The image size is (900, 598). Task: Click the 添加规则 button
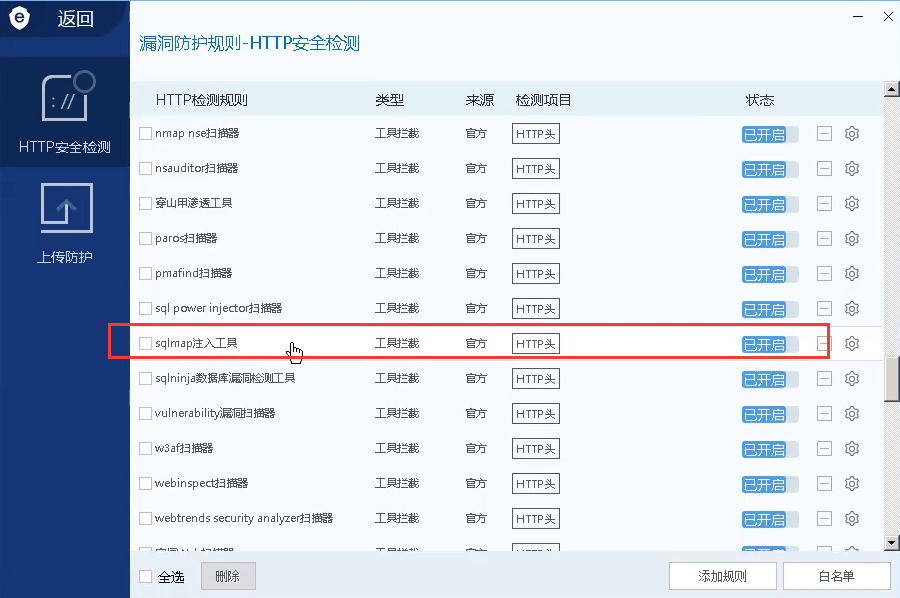723,576
